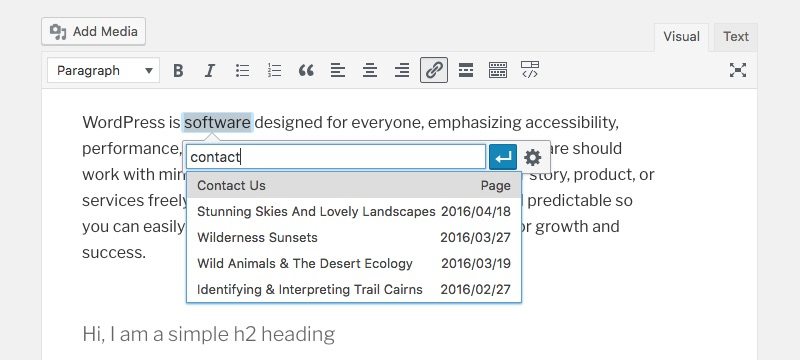Insert Read More tag
The height and width of the screenshot is (360, 800).
pyautogui.click(x=466, y=70)
